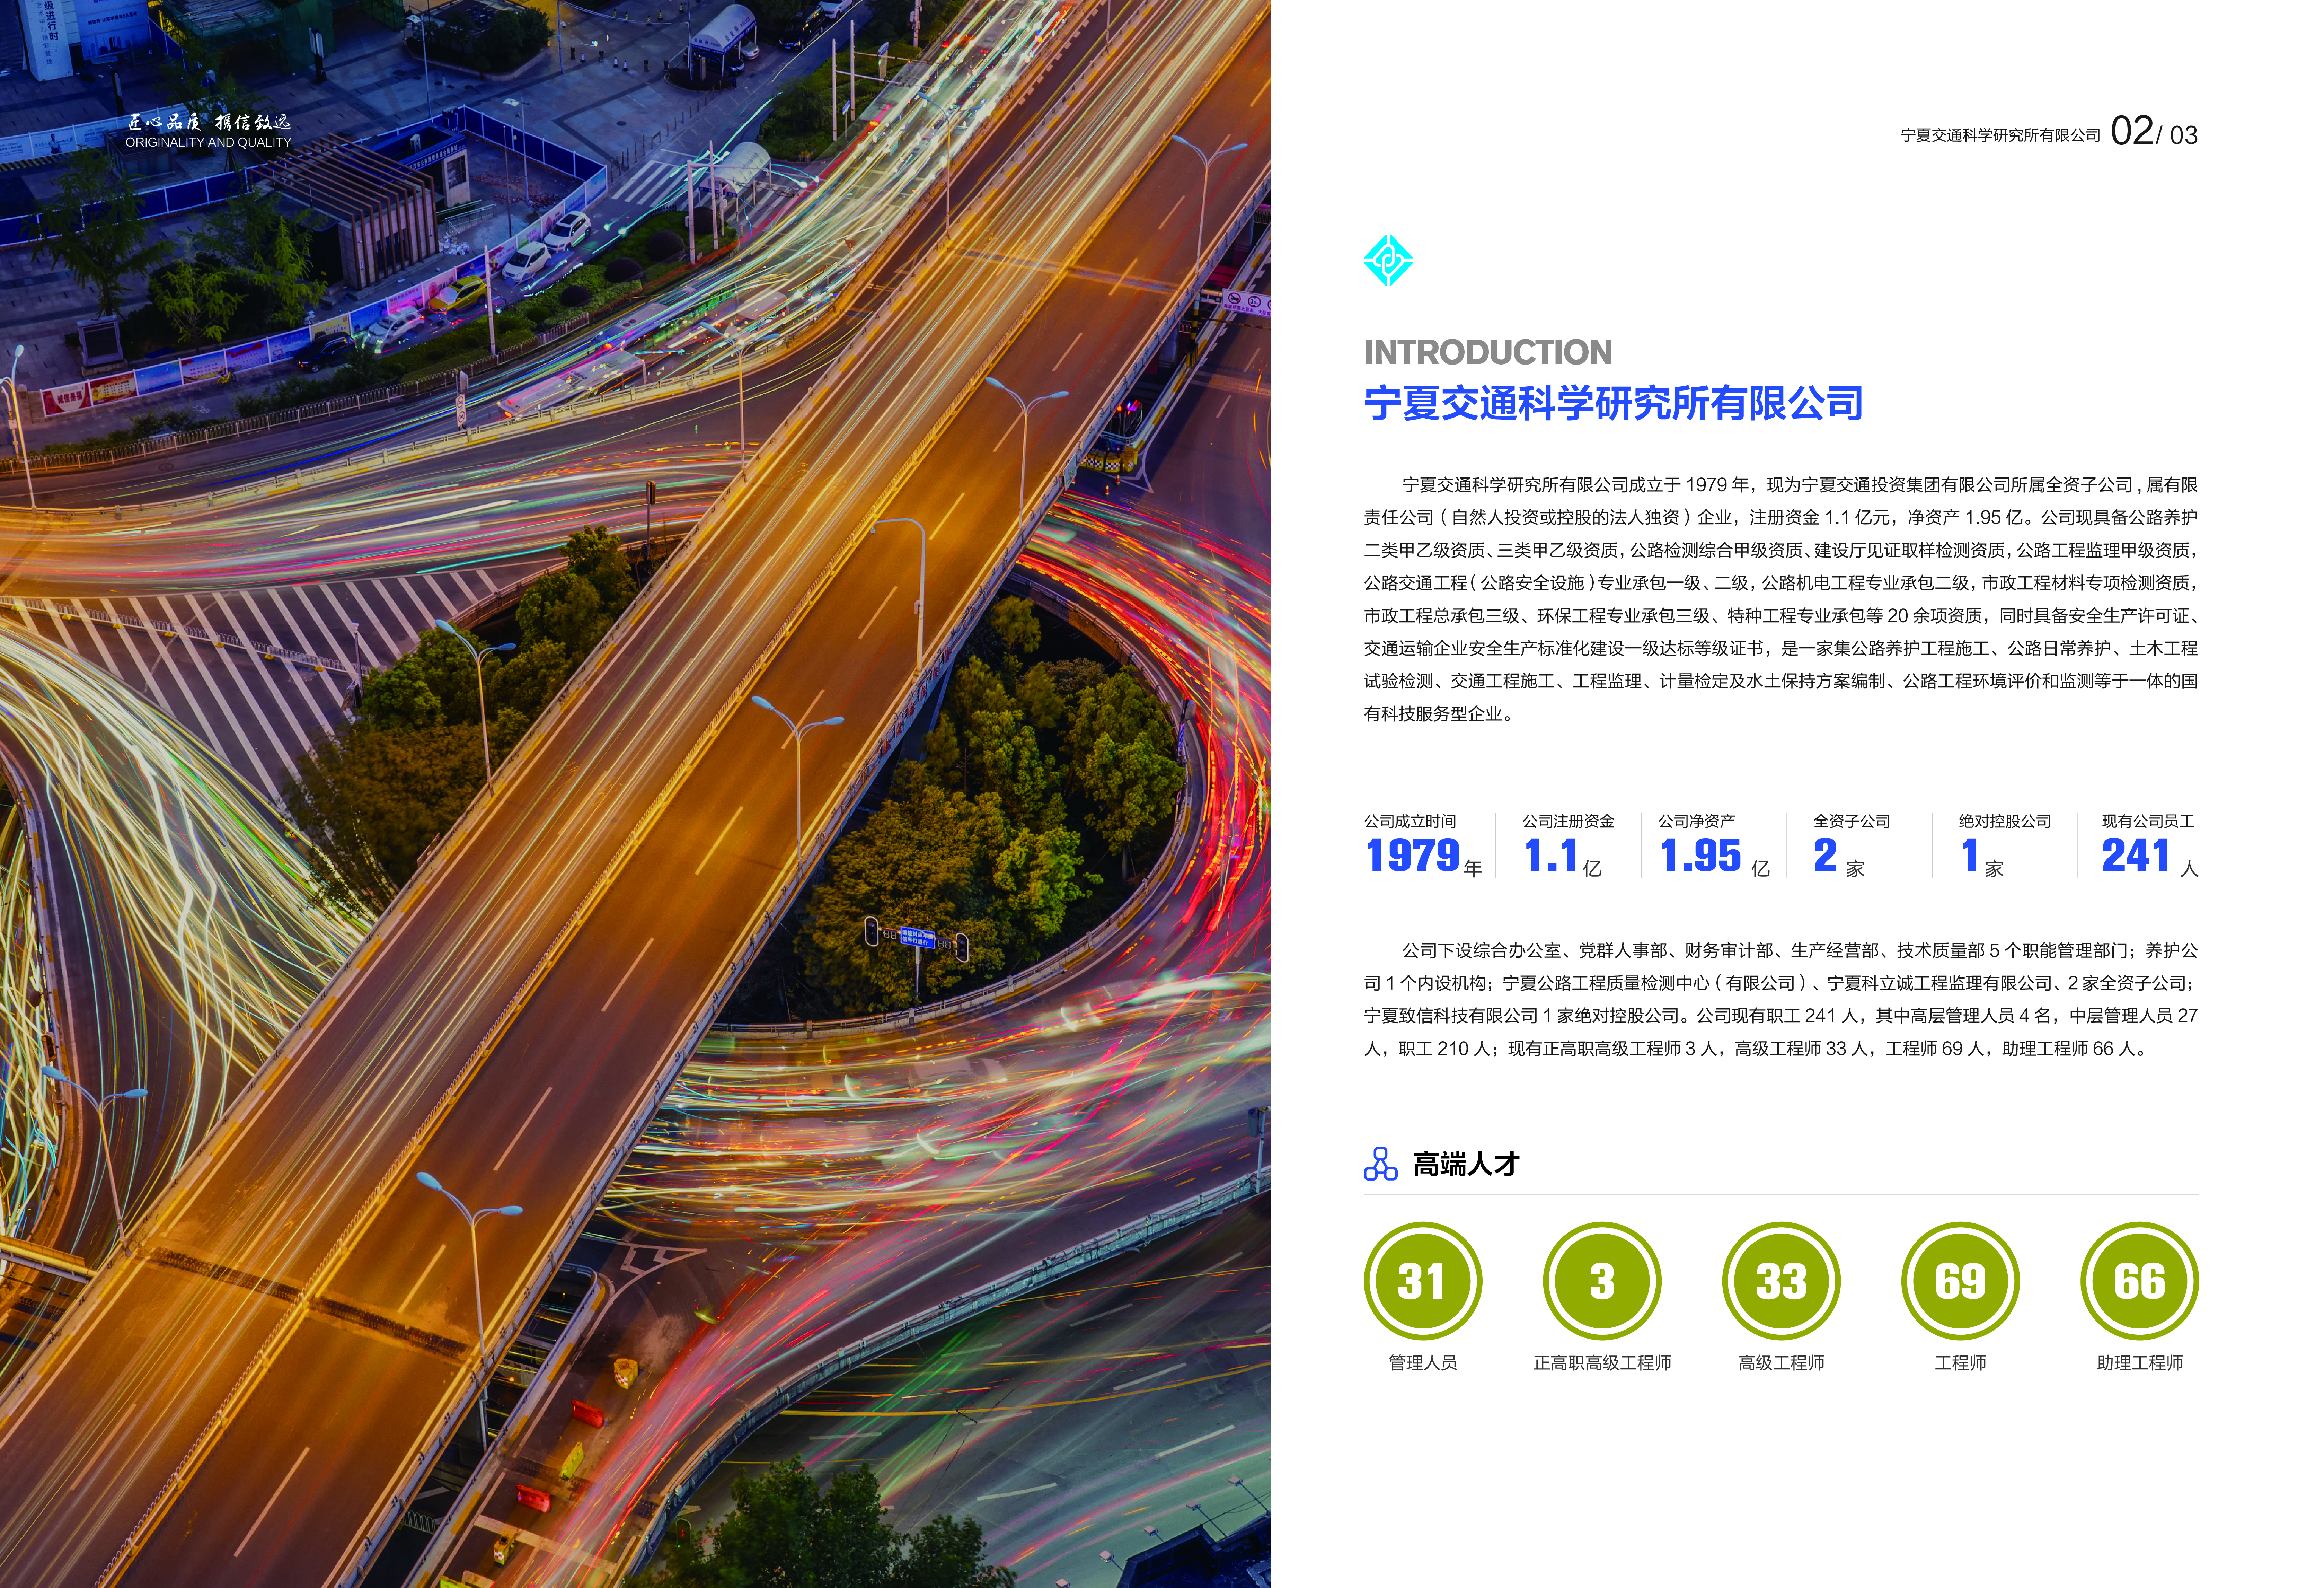Click the green circle showing 69
Viewport: 2324px width, 1588px height.
[x=1960, y=1281]
